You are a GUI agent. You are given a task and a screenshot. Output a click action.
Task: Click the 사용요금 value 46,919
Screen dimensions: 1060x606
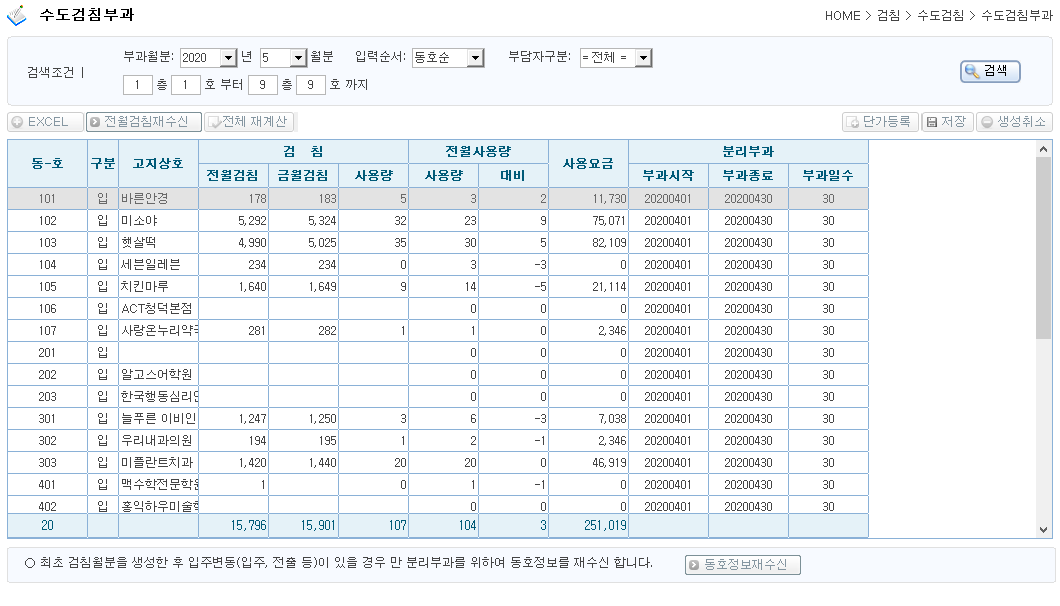click(x=588, y=463)
